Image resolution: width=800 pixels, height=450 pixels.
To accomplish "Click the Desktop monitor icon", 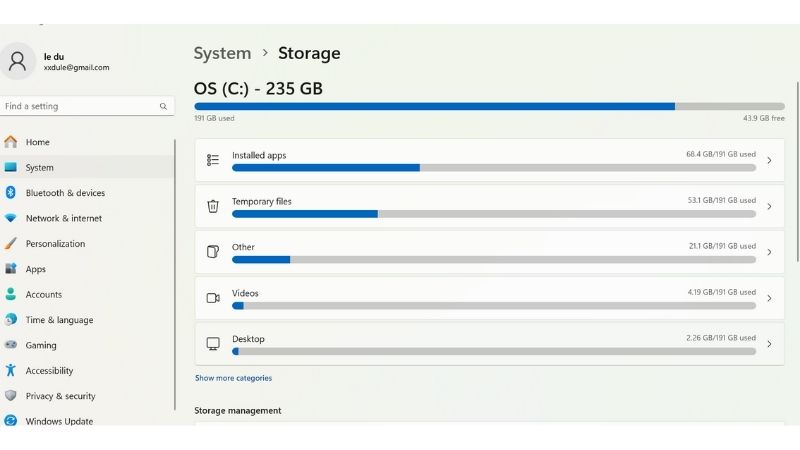I will [212, 344].
